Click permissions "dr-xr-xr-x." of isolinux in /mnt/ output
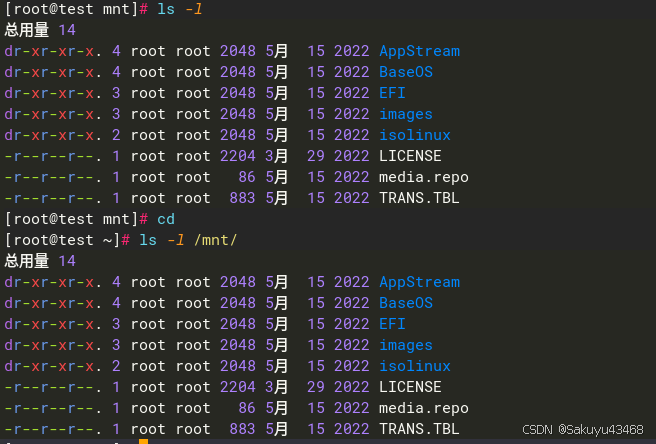656x444 pixels. [53, 366]
